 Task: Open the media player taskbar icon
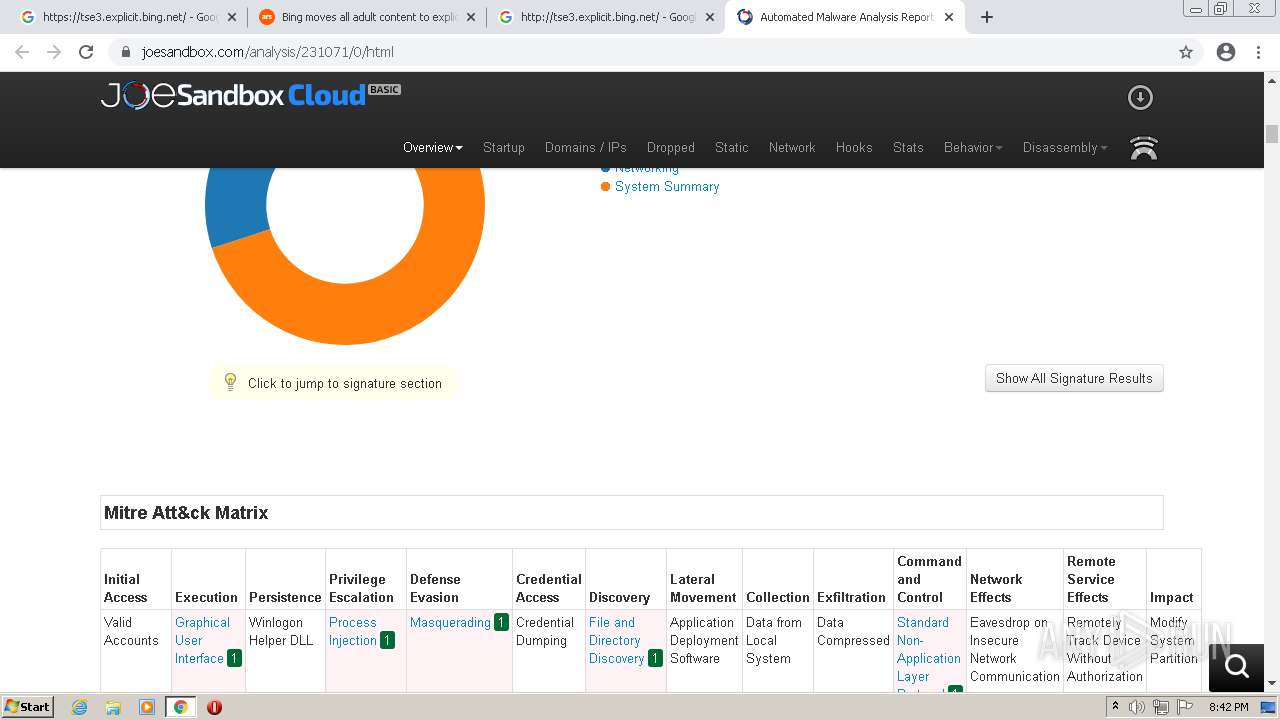pos(146,707)
